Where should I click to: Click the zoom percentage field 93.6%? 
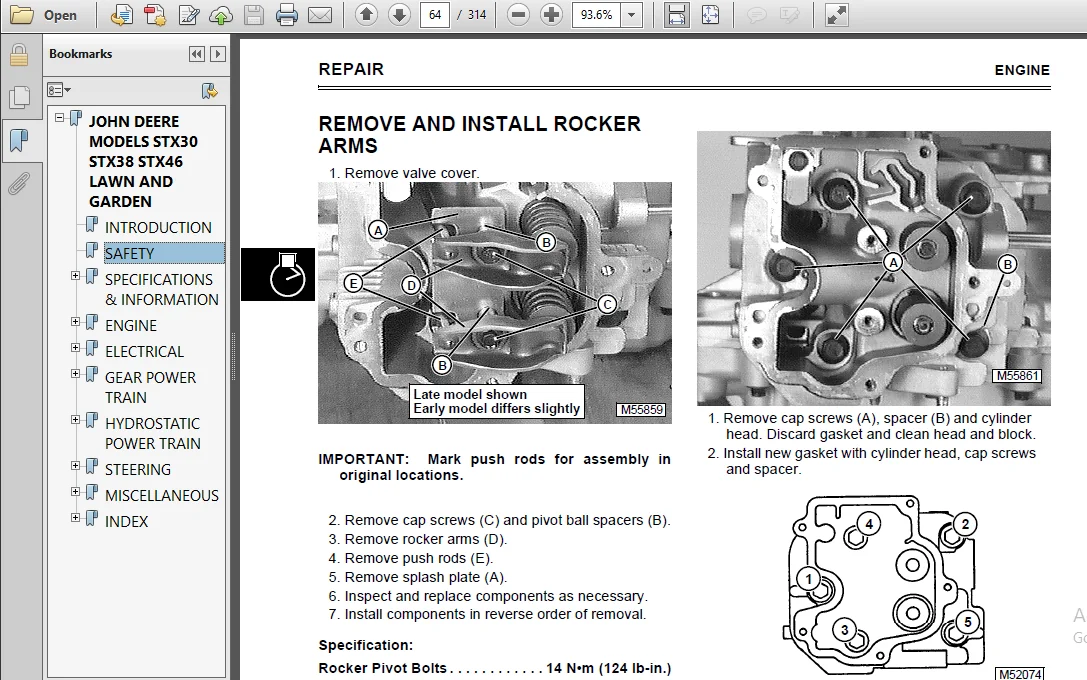[596, 15]
